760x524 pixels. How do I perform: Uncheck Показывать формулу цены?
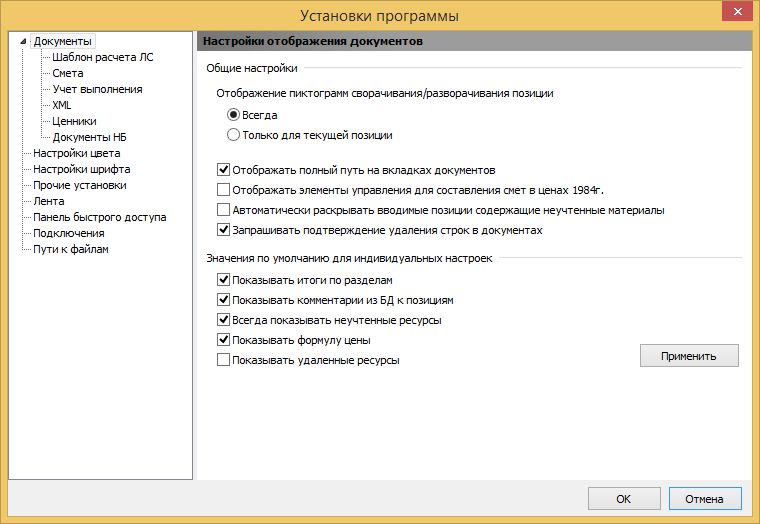pos(223,340)
